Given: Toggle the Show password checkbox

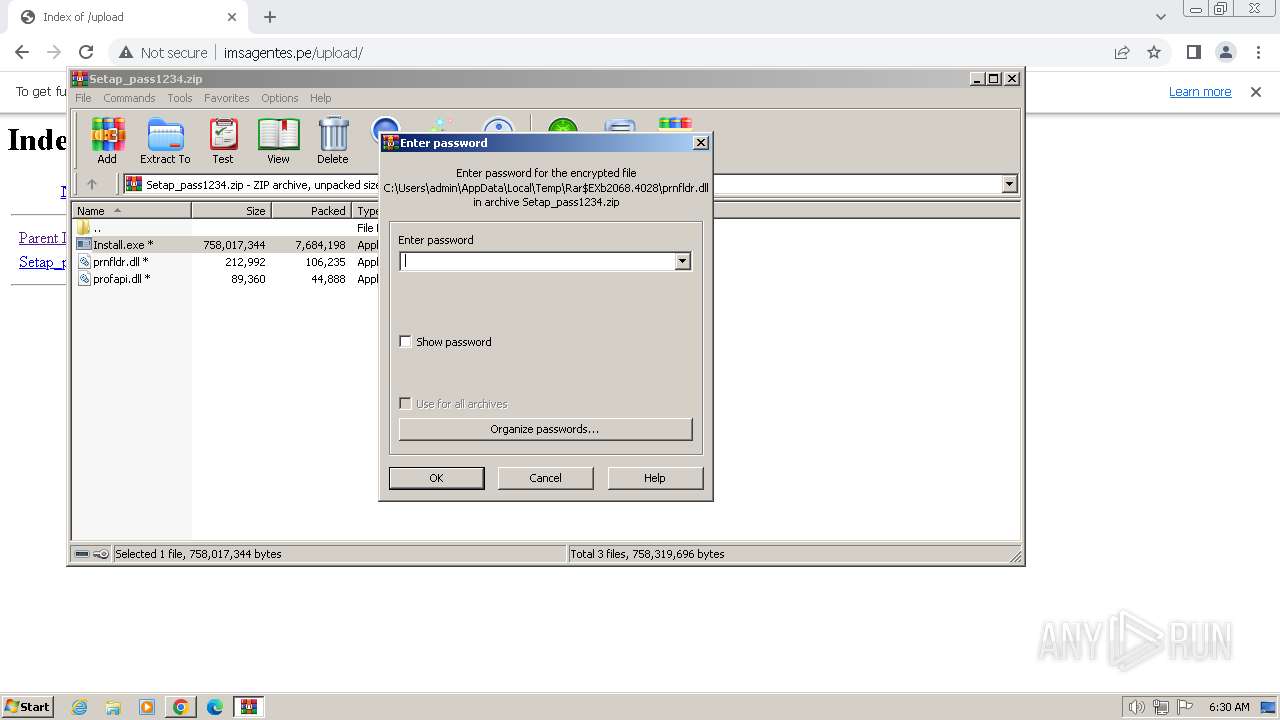Looking at the screenshot, I should [405, 342].
